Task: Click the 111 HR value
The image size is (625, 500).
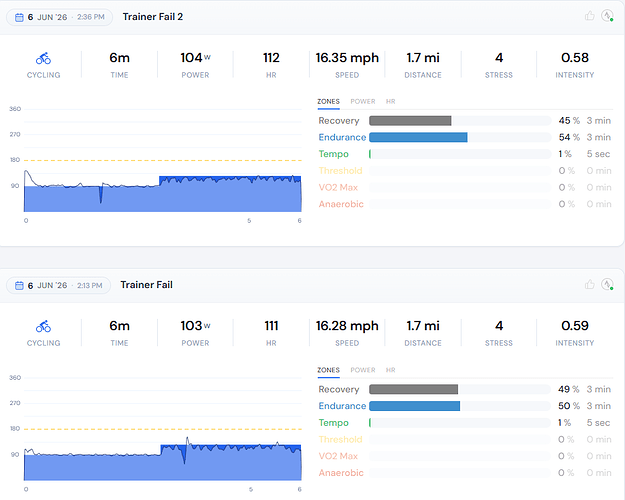Action: [271, 326]
